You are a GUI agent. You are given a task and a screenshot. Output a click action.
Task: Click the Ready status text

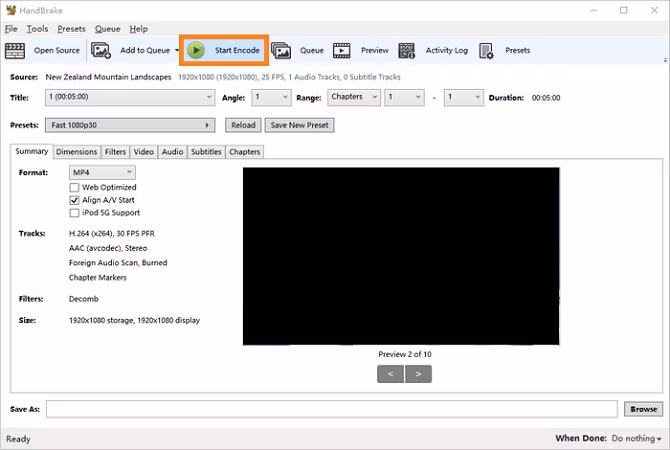18,439
